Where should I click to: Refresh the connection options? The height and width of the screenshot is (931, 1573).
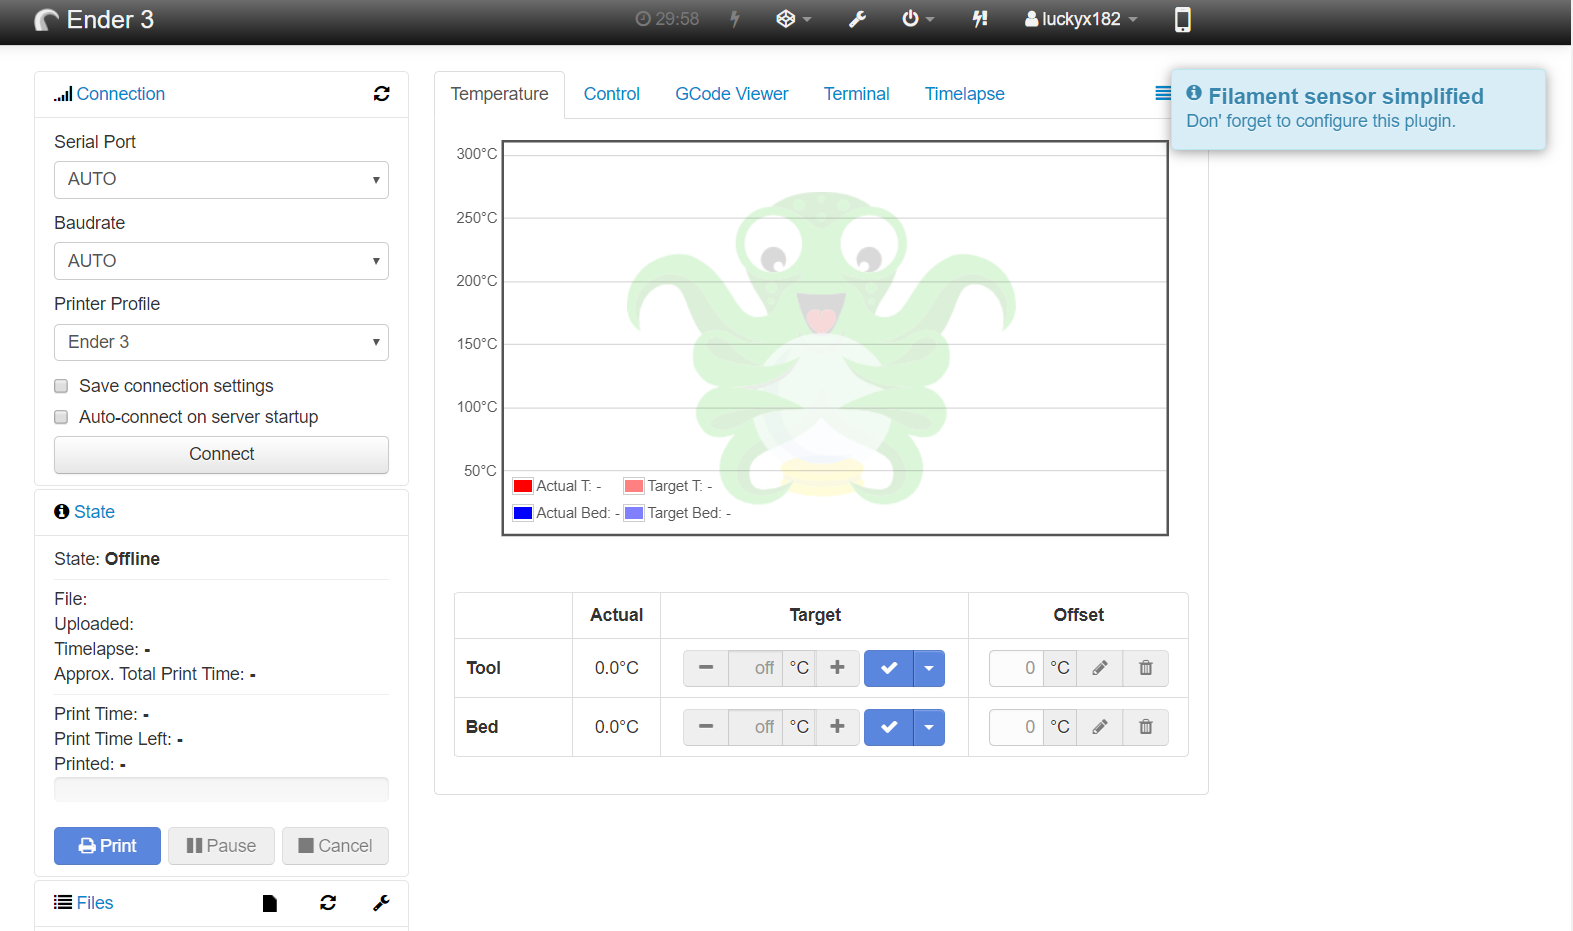click(382, 93)
